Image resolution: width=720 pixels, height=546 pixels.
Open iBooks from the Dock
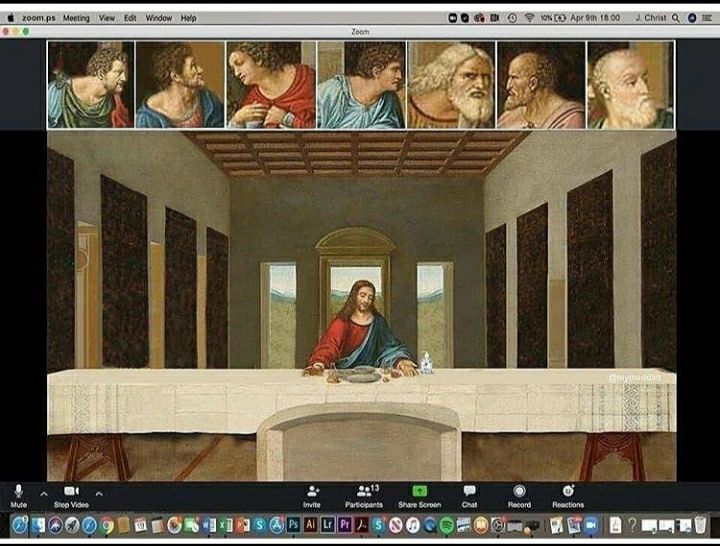[x=481, y=525]
